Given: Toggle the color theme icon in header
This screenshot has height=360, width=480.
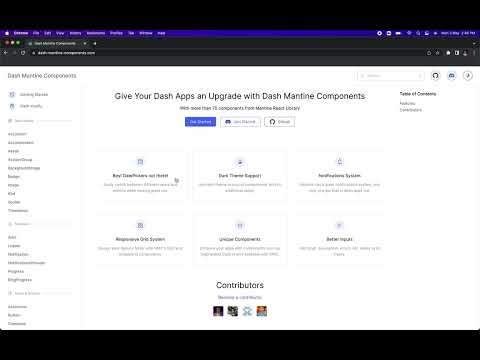Looking at the screenshot, I should 468,76.
